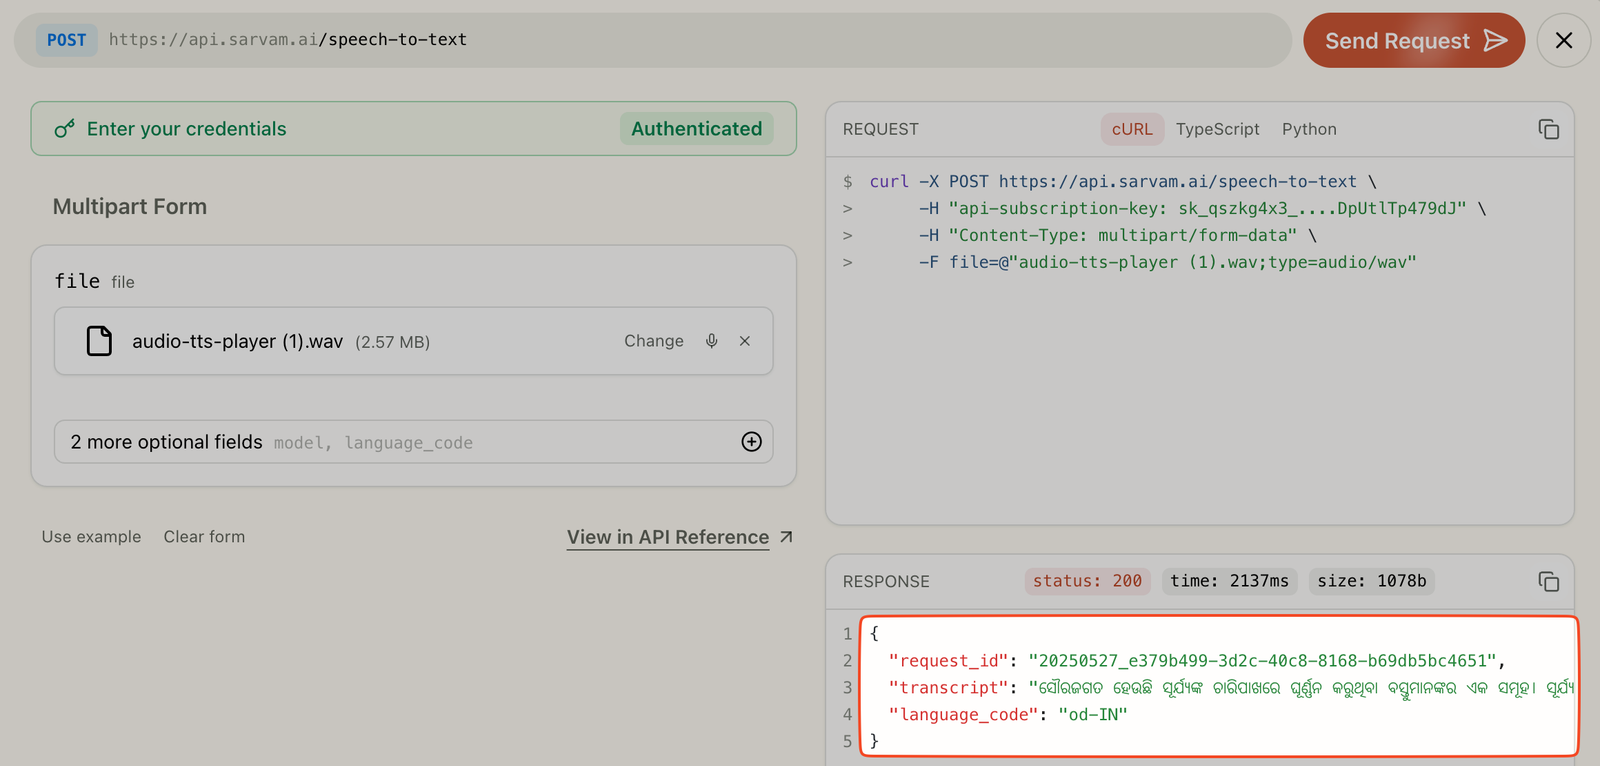Copy the cURL request code
Viewport: 1600px width, 766px height.
click(1548, 129)
